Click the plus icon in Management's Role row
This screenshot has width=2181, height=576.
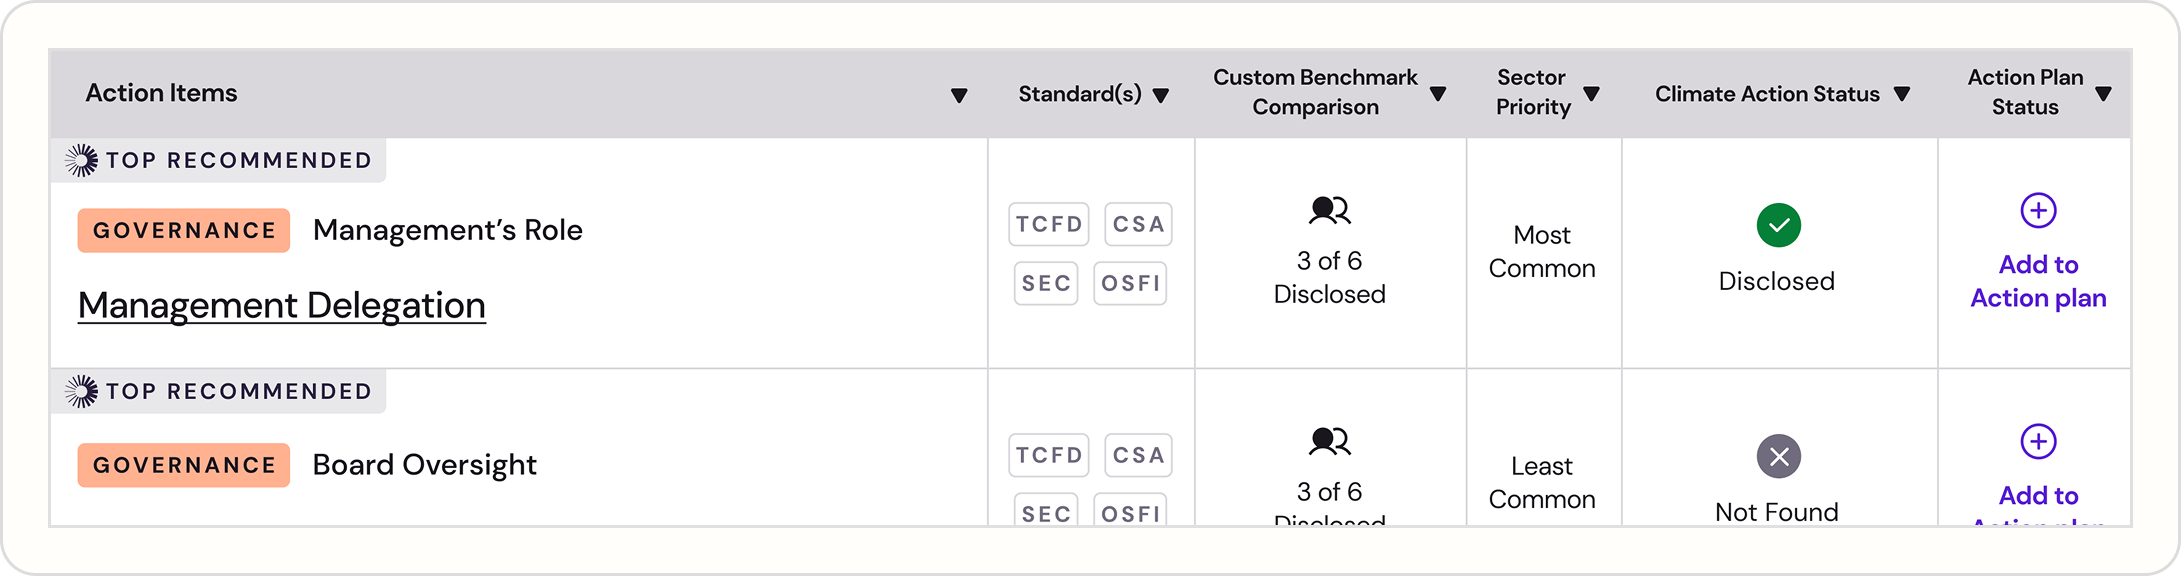tap(2038, 211)
